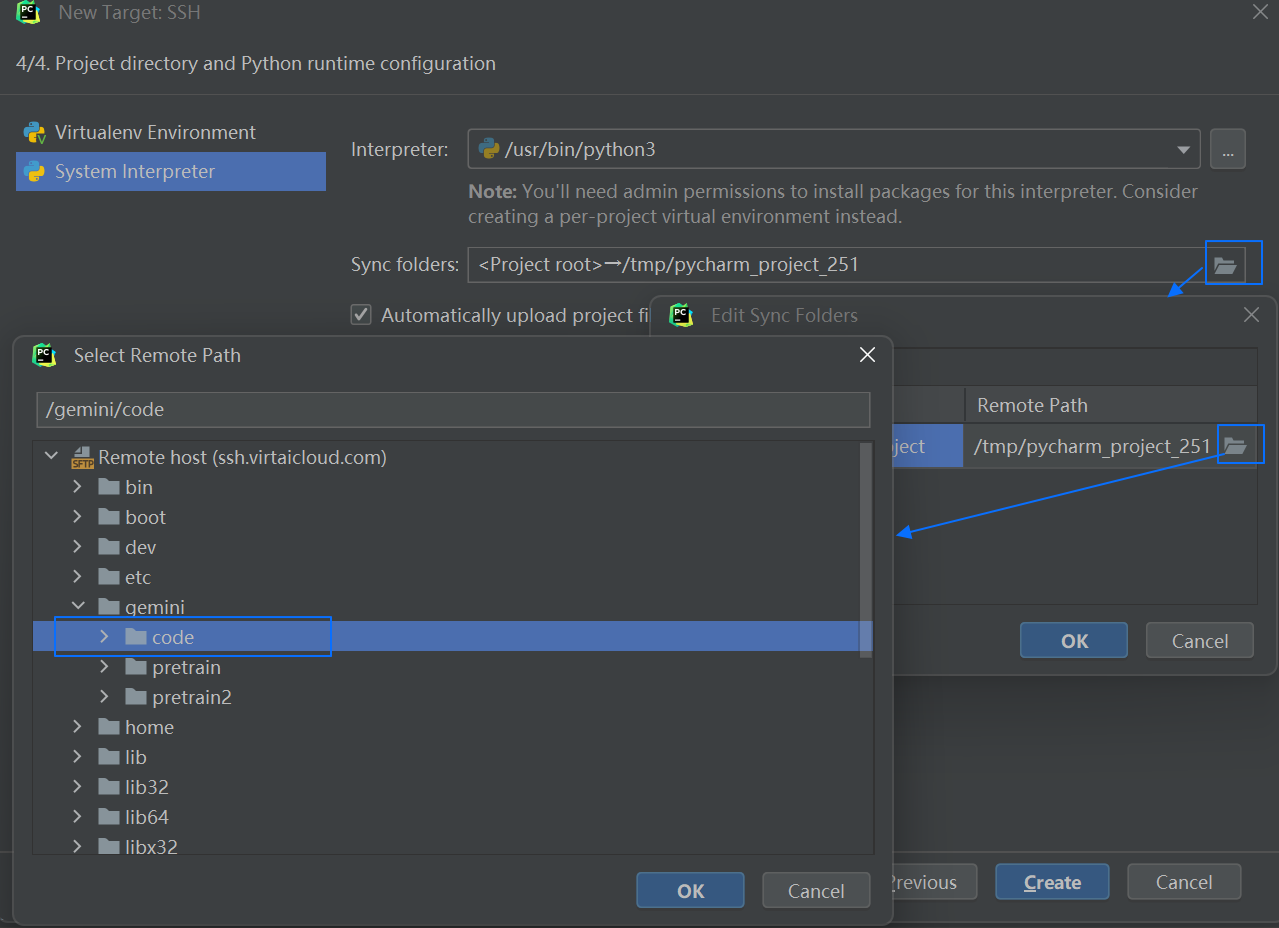Viewport: 1279px width, 928px height.
Task: Select the Virtualenv Environment option
Action: tap(155, 133)
